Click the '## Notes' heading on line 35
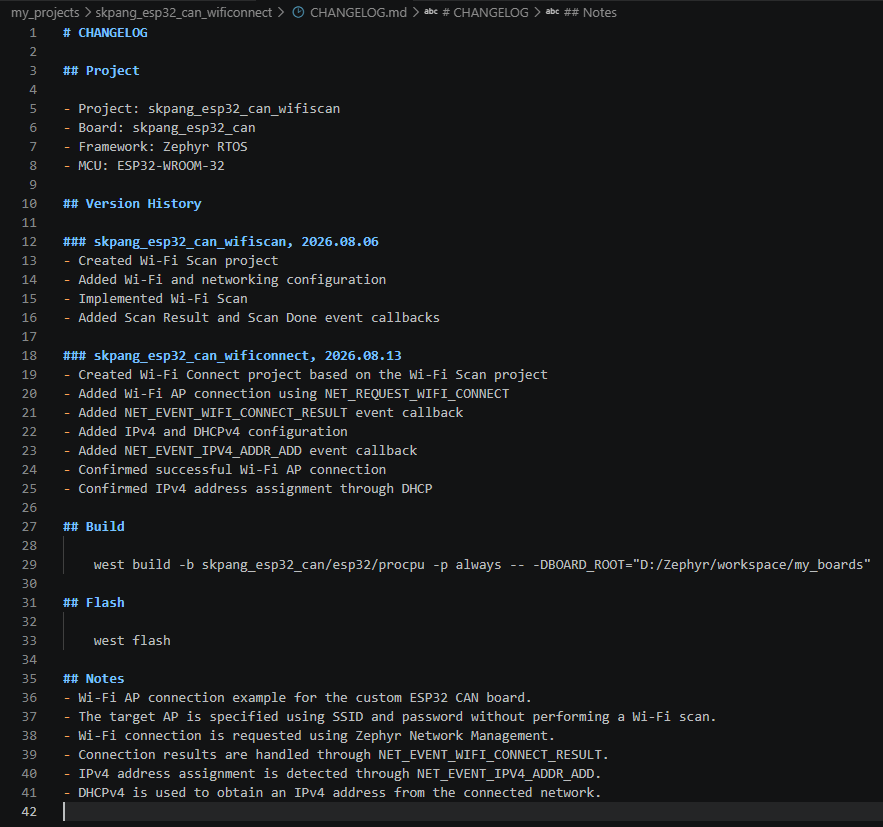The image size is (883, 827). [94, 678]
